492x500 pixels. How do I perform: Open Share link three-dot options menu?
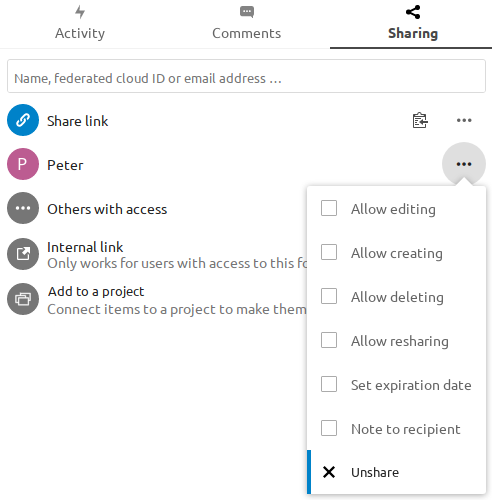point(464,120)
